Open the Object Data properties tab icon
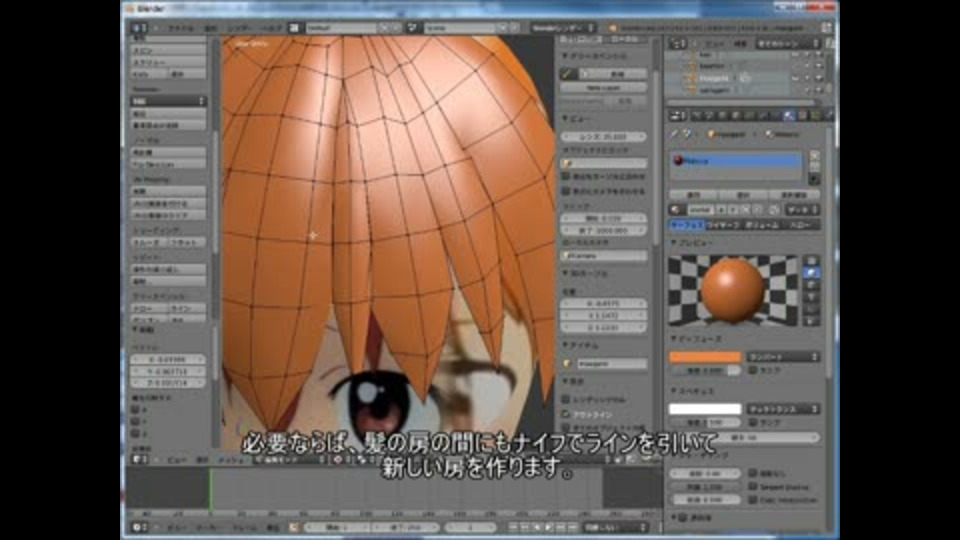Screen dimensions: 960x540 (776, 115)
